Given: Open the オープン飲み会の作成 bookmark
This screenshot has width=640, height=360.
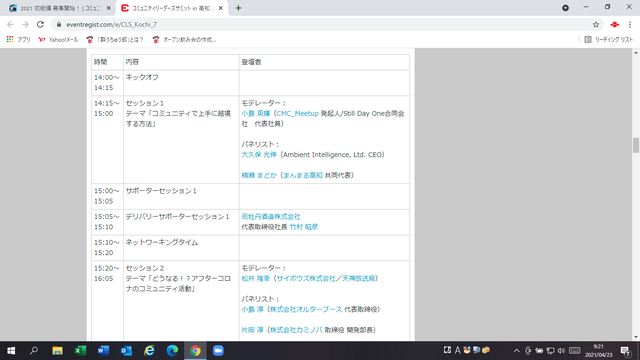Looking at the screenshot, I should [x=184, y=40].
